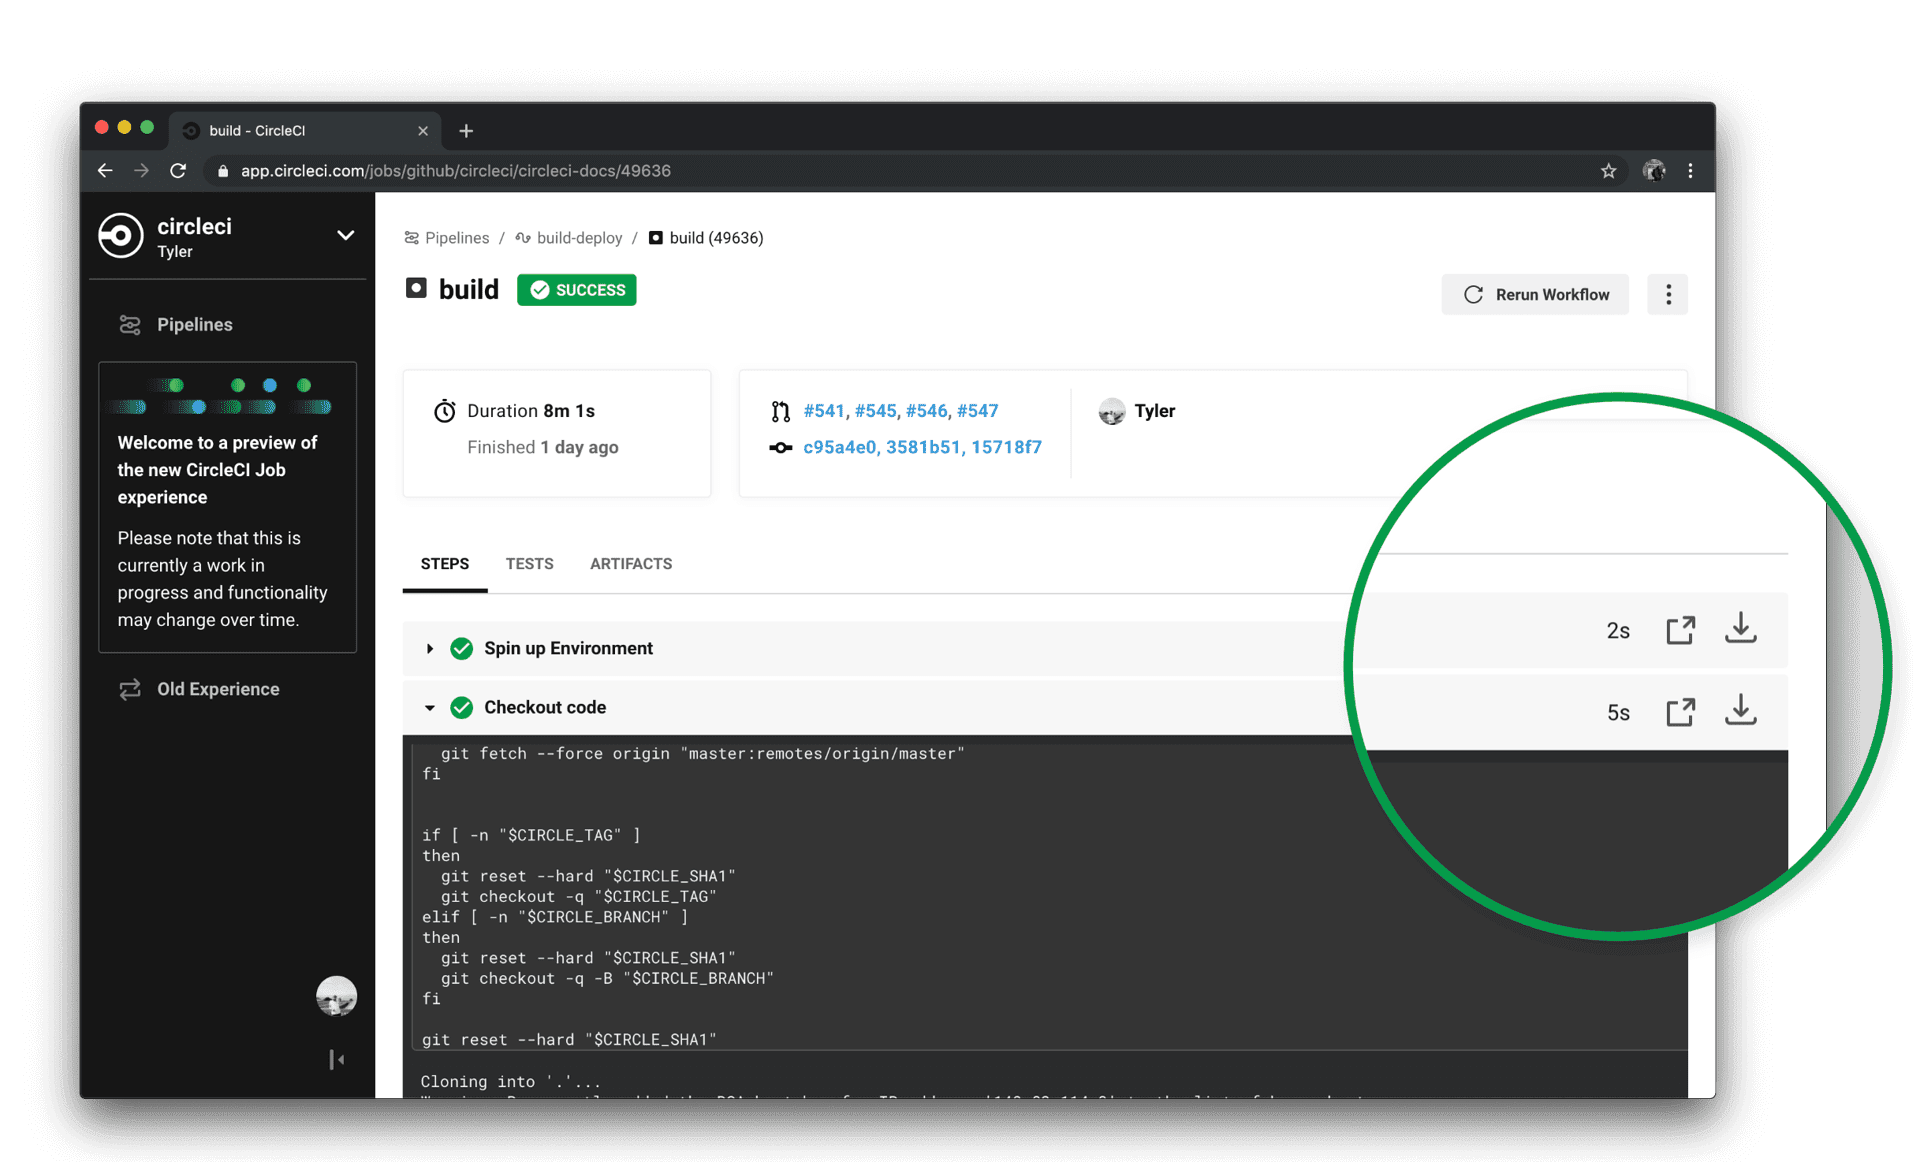1920x1162 pixels.
Task: Open Spin up Environment output in new window
Action: [x=1681, y=630]
